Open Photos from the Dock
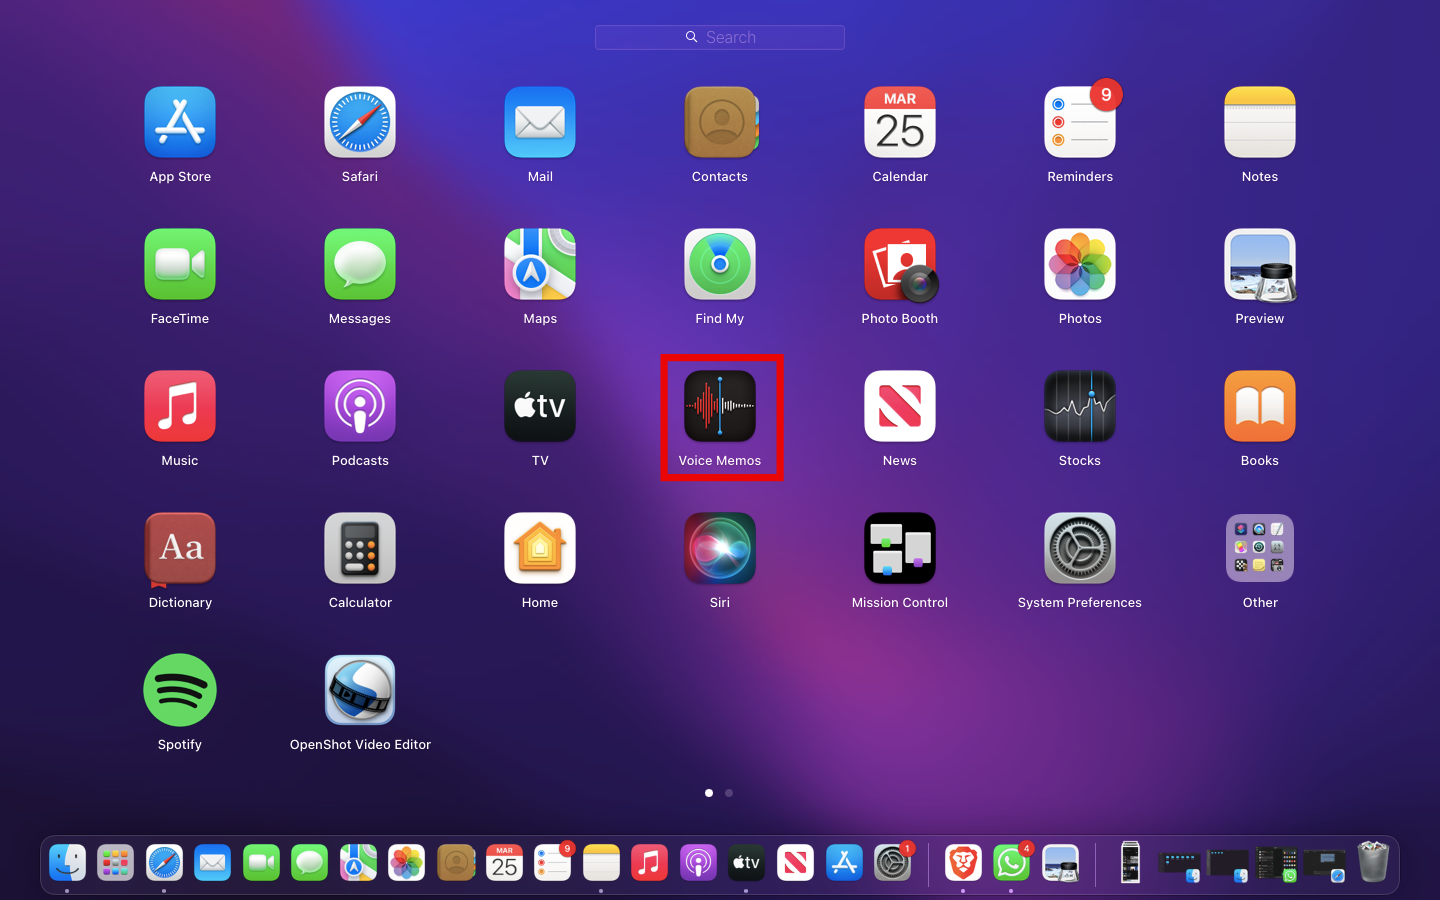 [407, 863]
